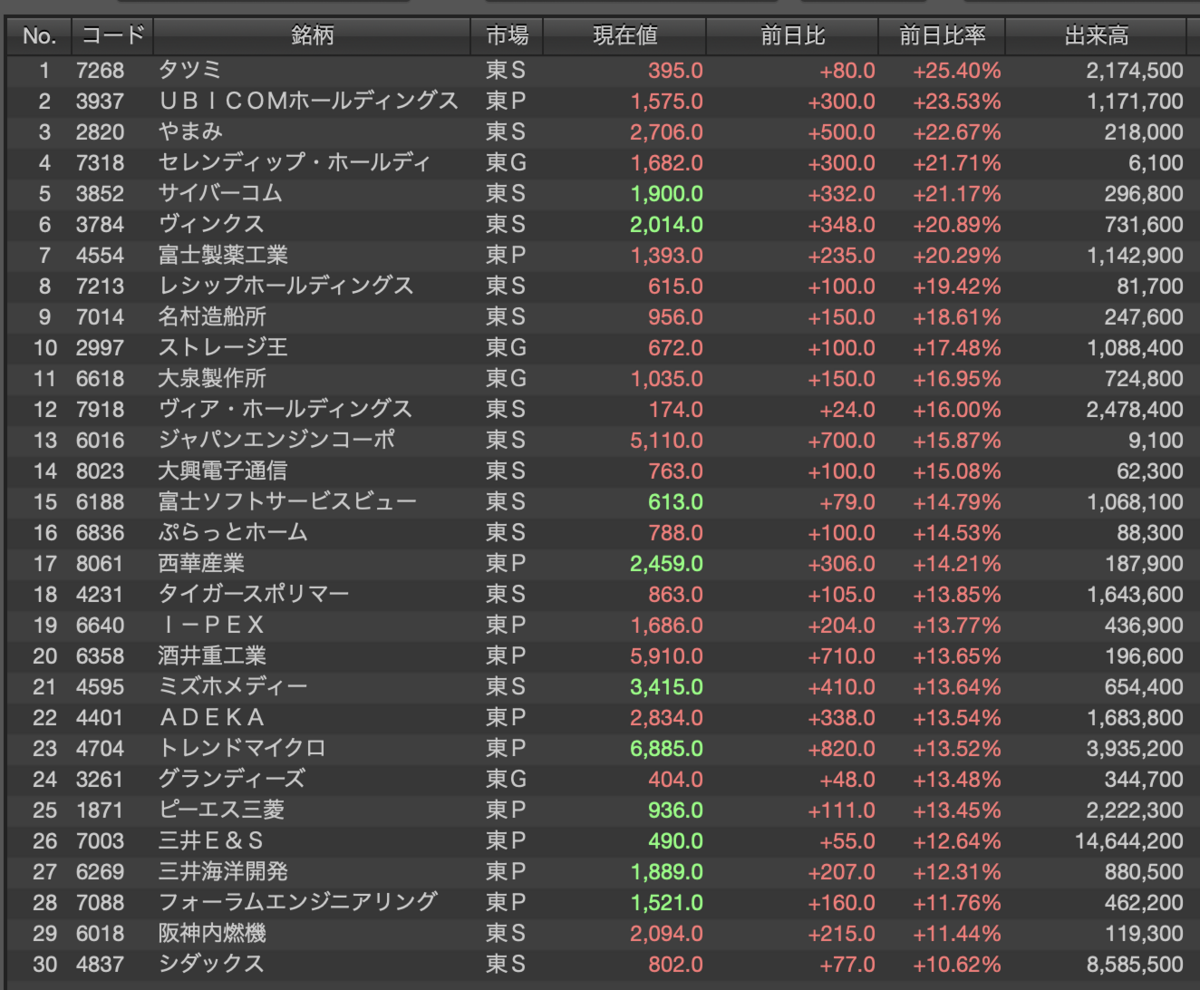Sort by the 出来高 column header
This screenshot has height=990, width=1200.
point(1097,37)
